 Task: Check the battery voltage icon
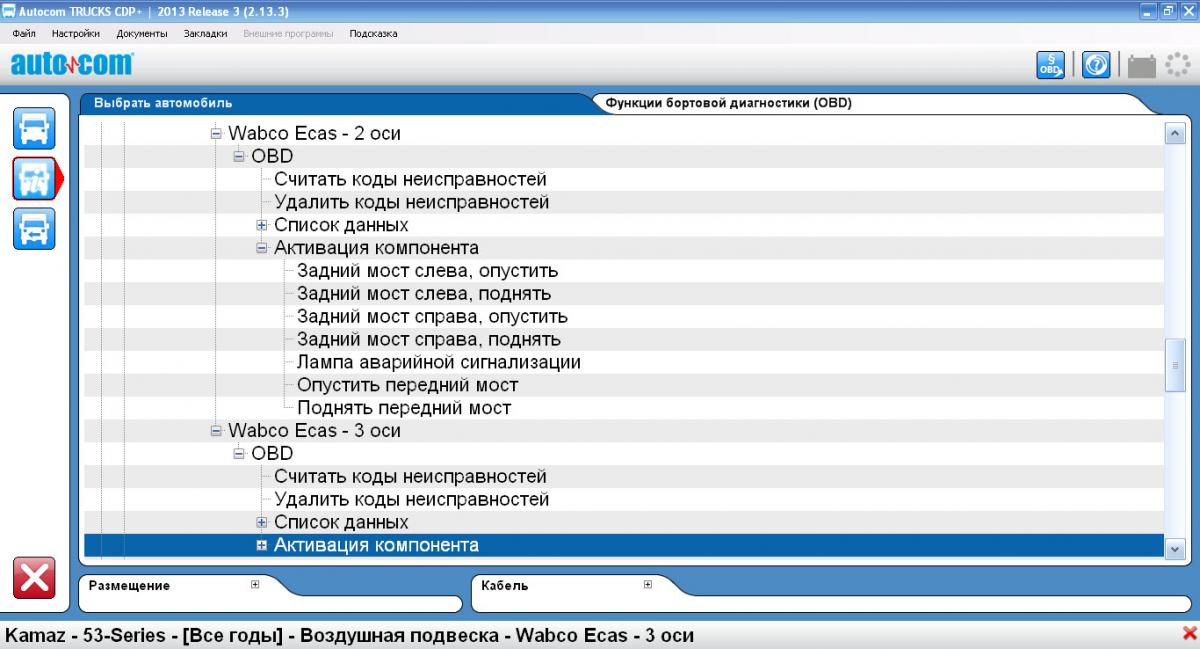[1141, 65]
